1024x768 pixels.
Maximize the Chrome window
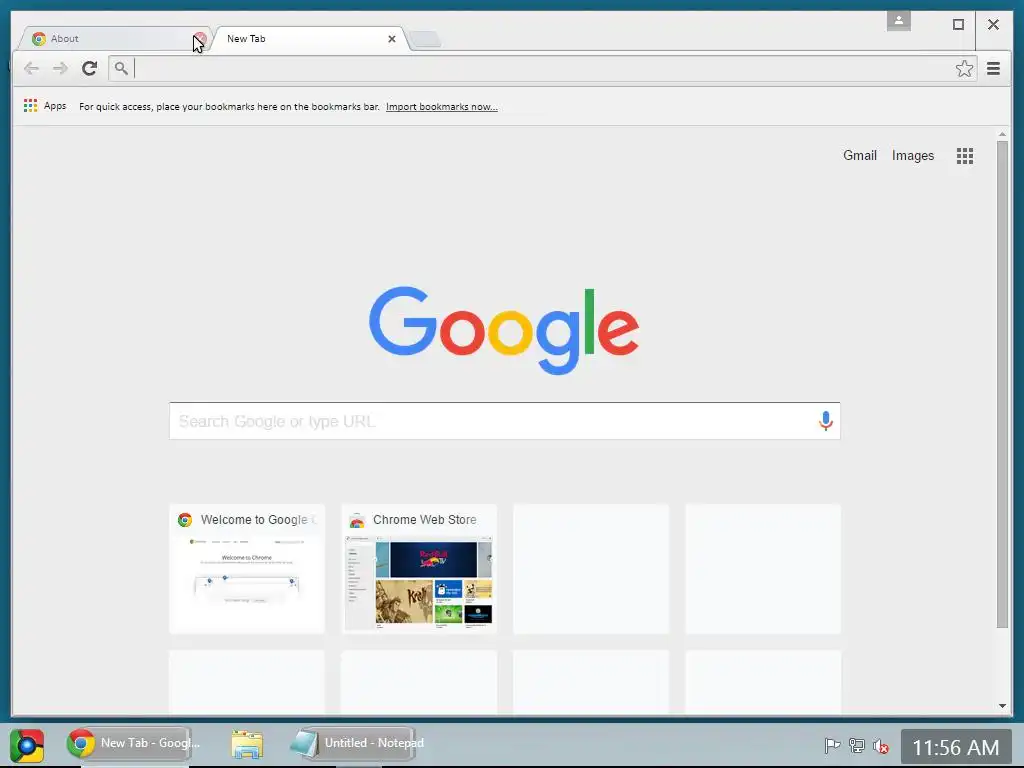coord(958,25)
